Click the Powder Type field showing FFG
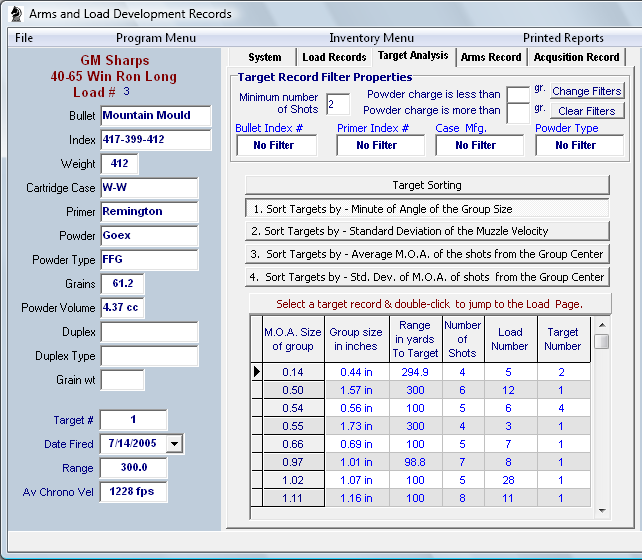The image size is (642, 560). pyautogui.click(x=149, y=260)
